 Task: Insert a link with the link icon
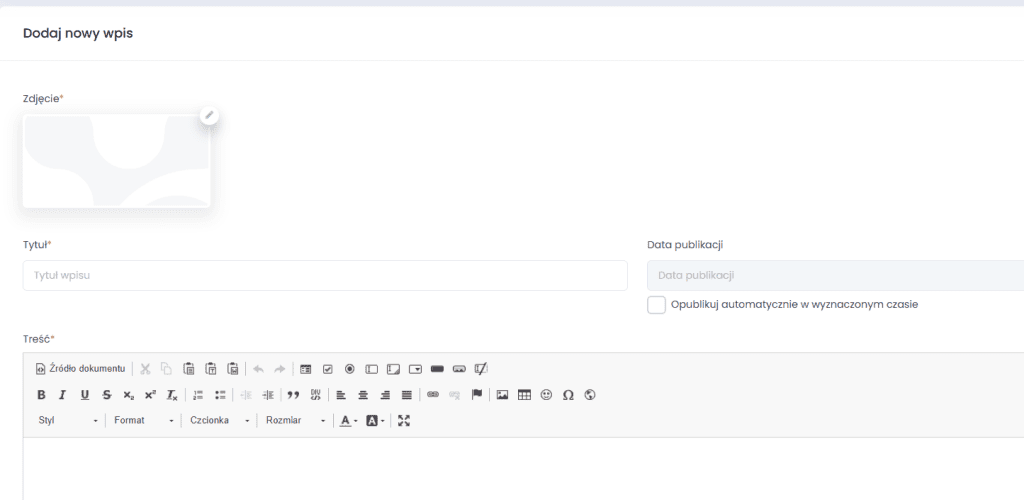tap(433, 395)
